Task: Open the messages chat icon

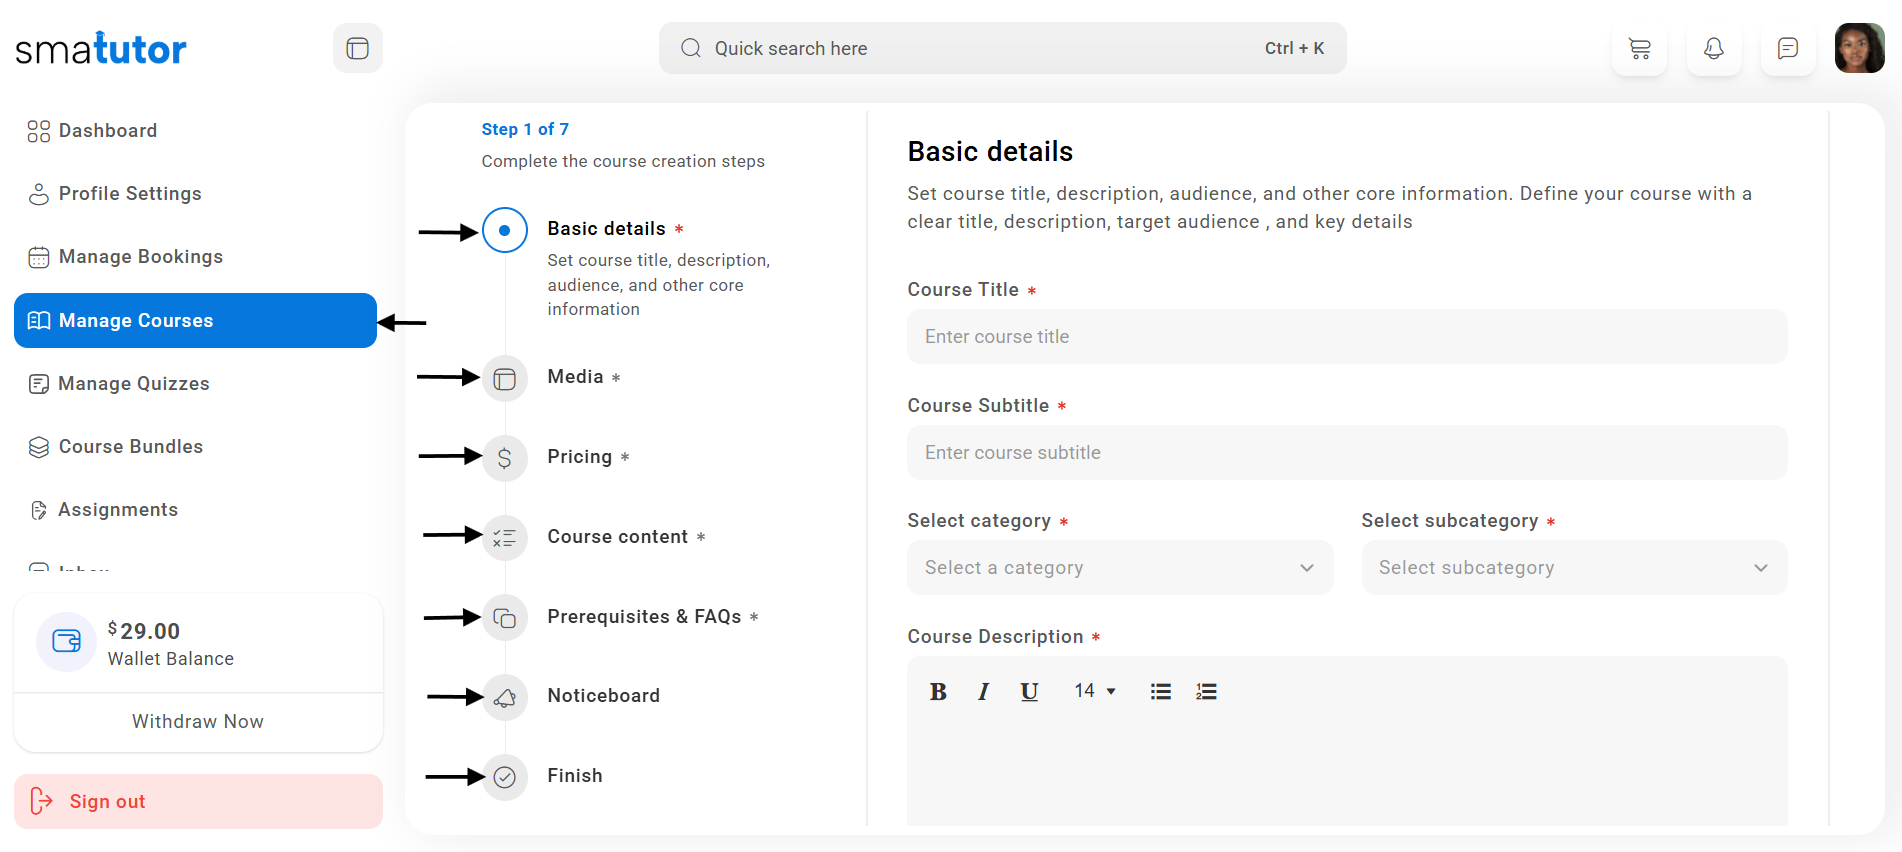Action: pyautogui.click(x=1787, y=49)
